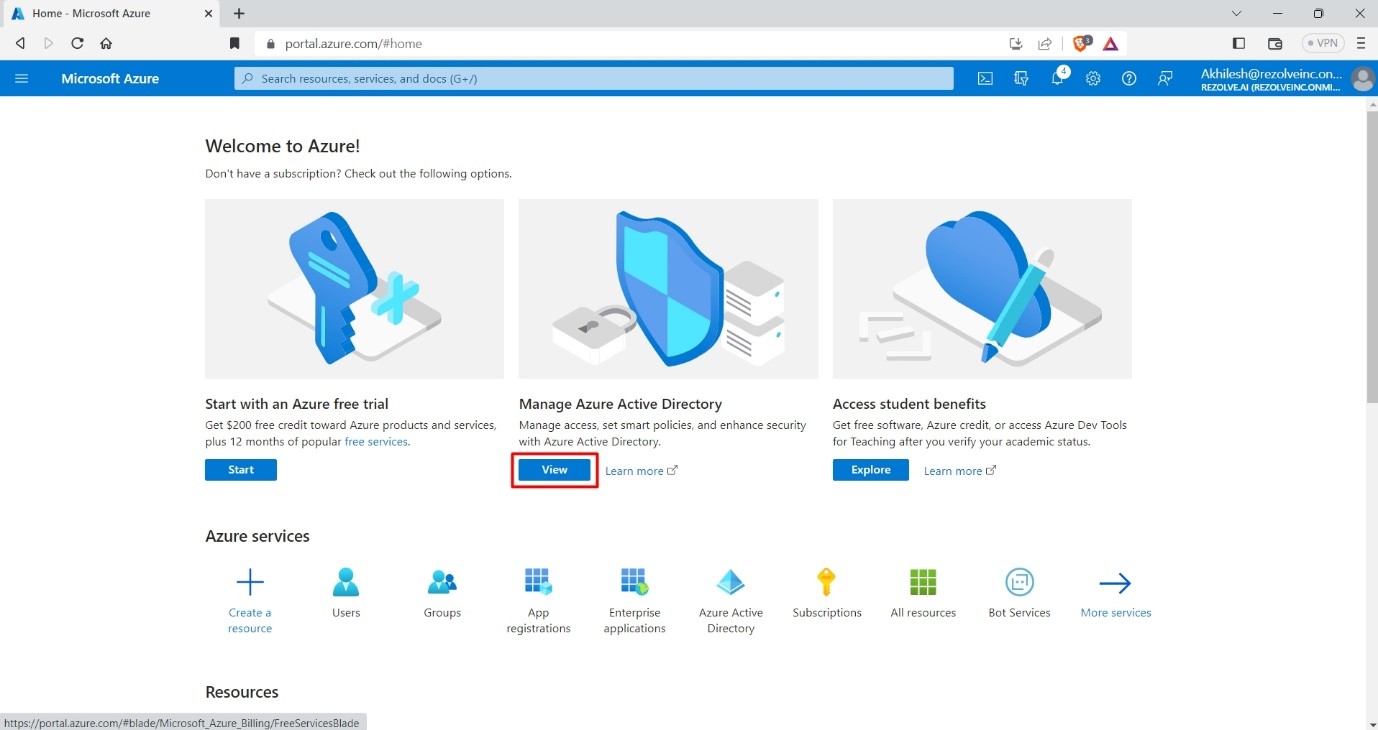Open the notifications bell
Image resolution: width=1378 pixels, height=730 pixels.
click(x=1057, y=78)
